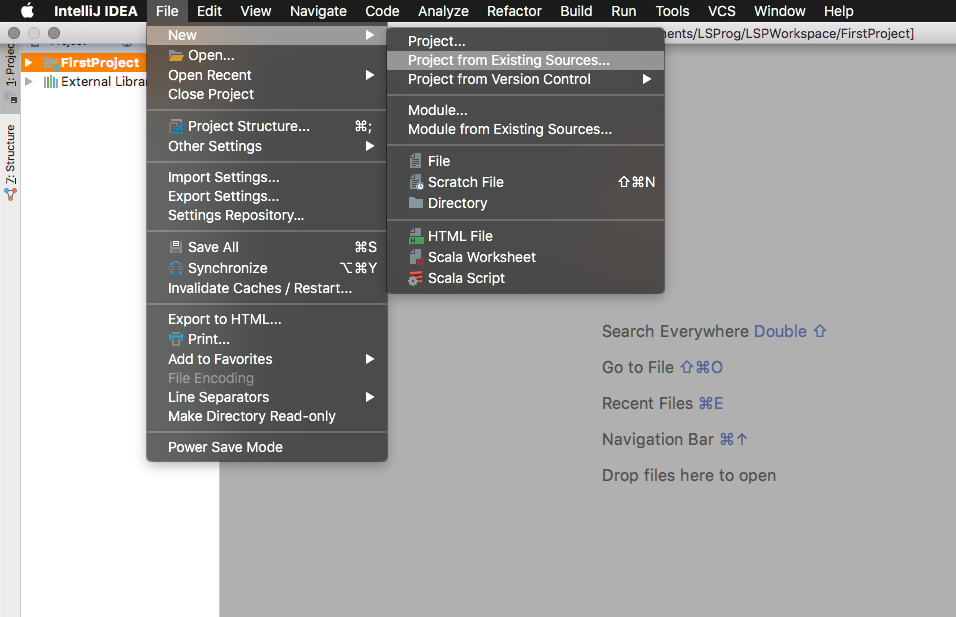The width and height of the screenshot is (956, 617).
Task: Toggle Power Save Mode
Action: coord(267,448)
